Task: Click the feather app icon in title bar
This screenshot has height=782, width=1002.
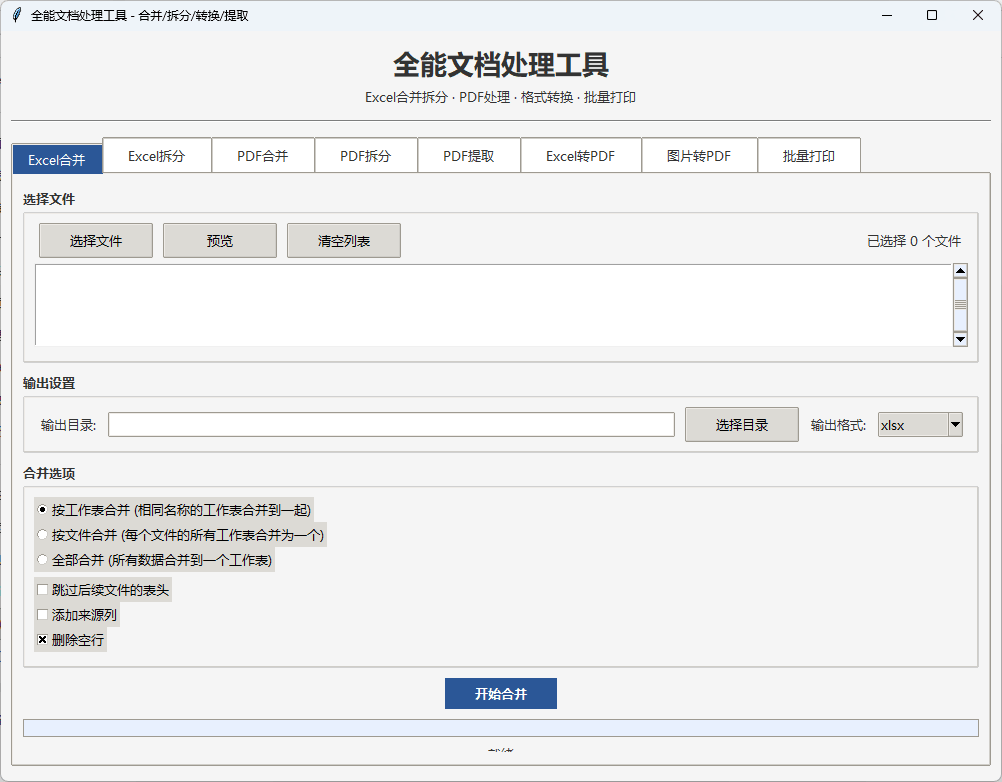Action: click(17, 15)
